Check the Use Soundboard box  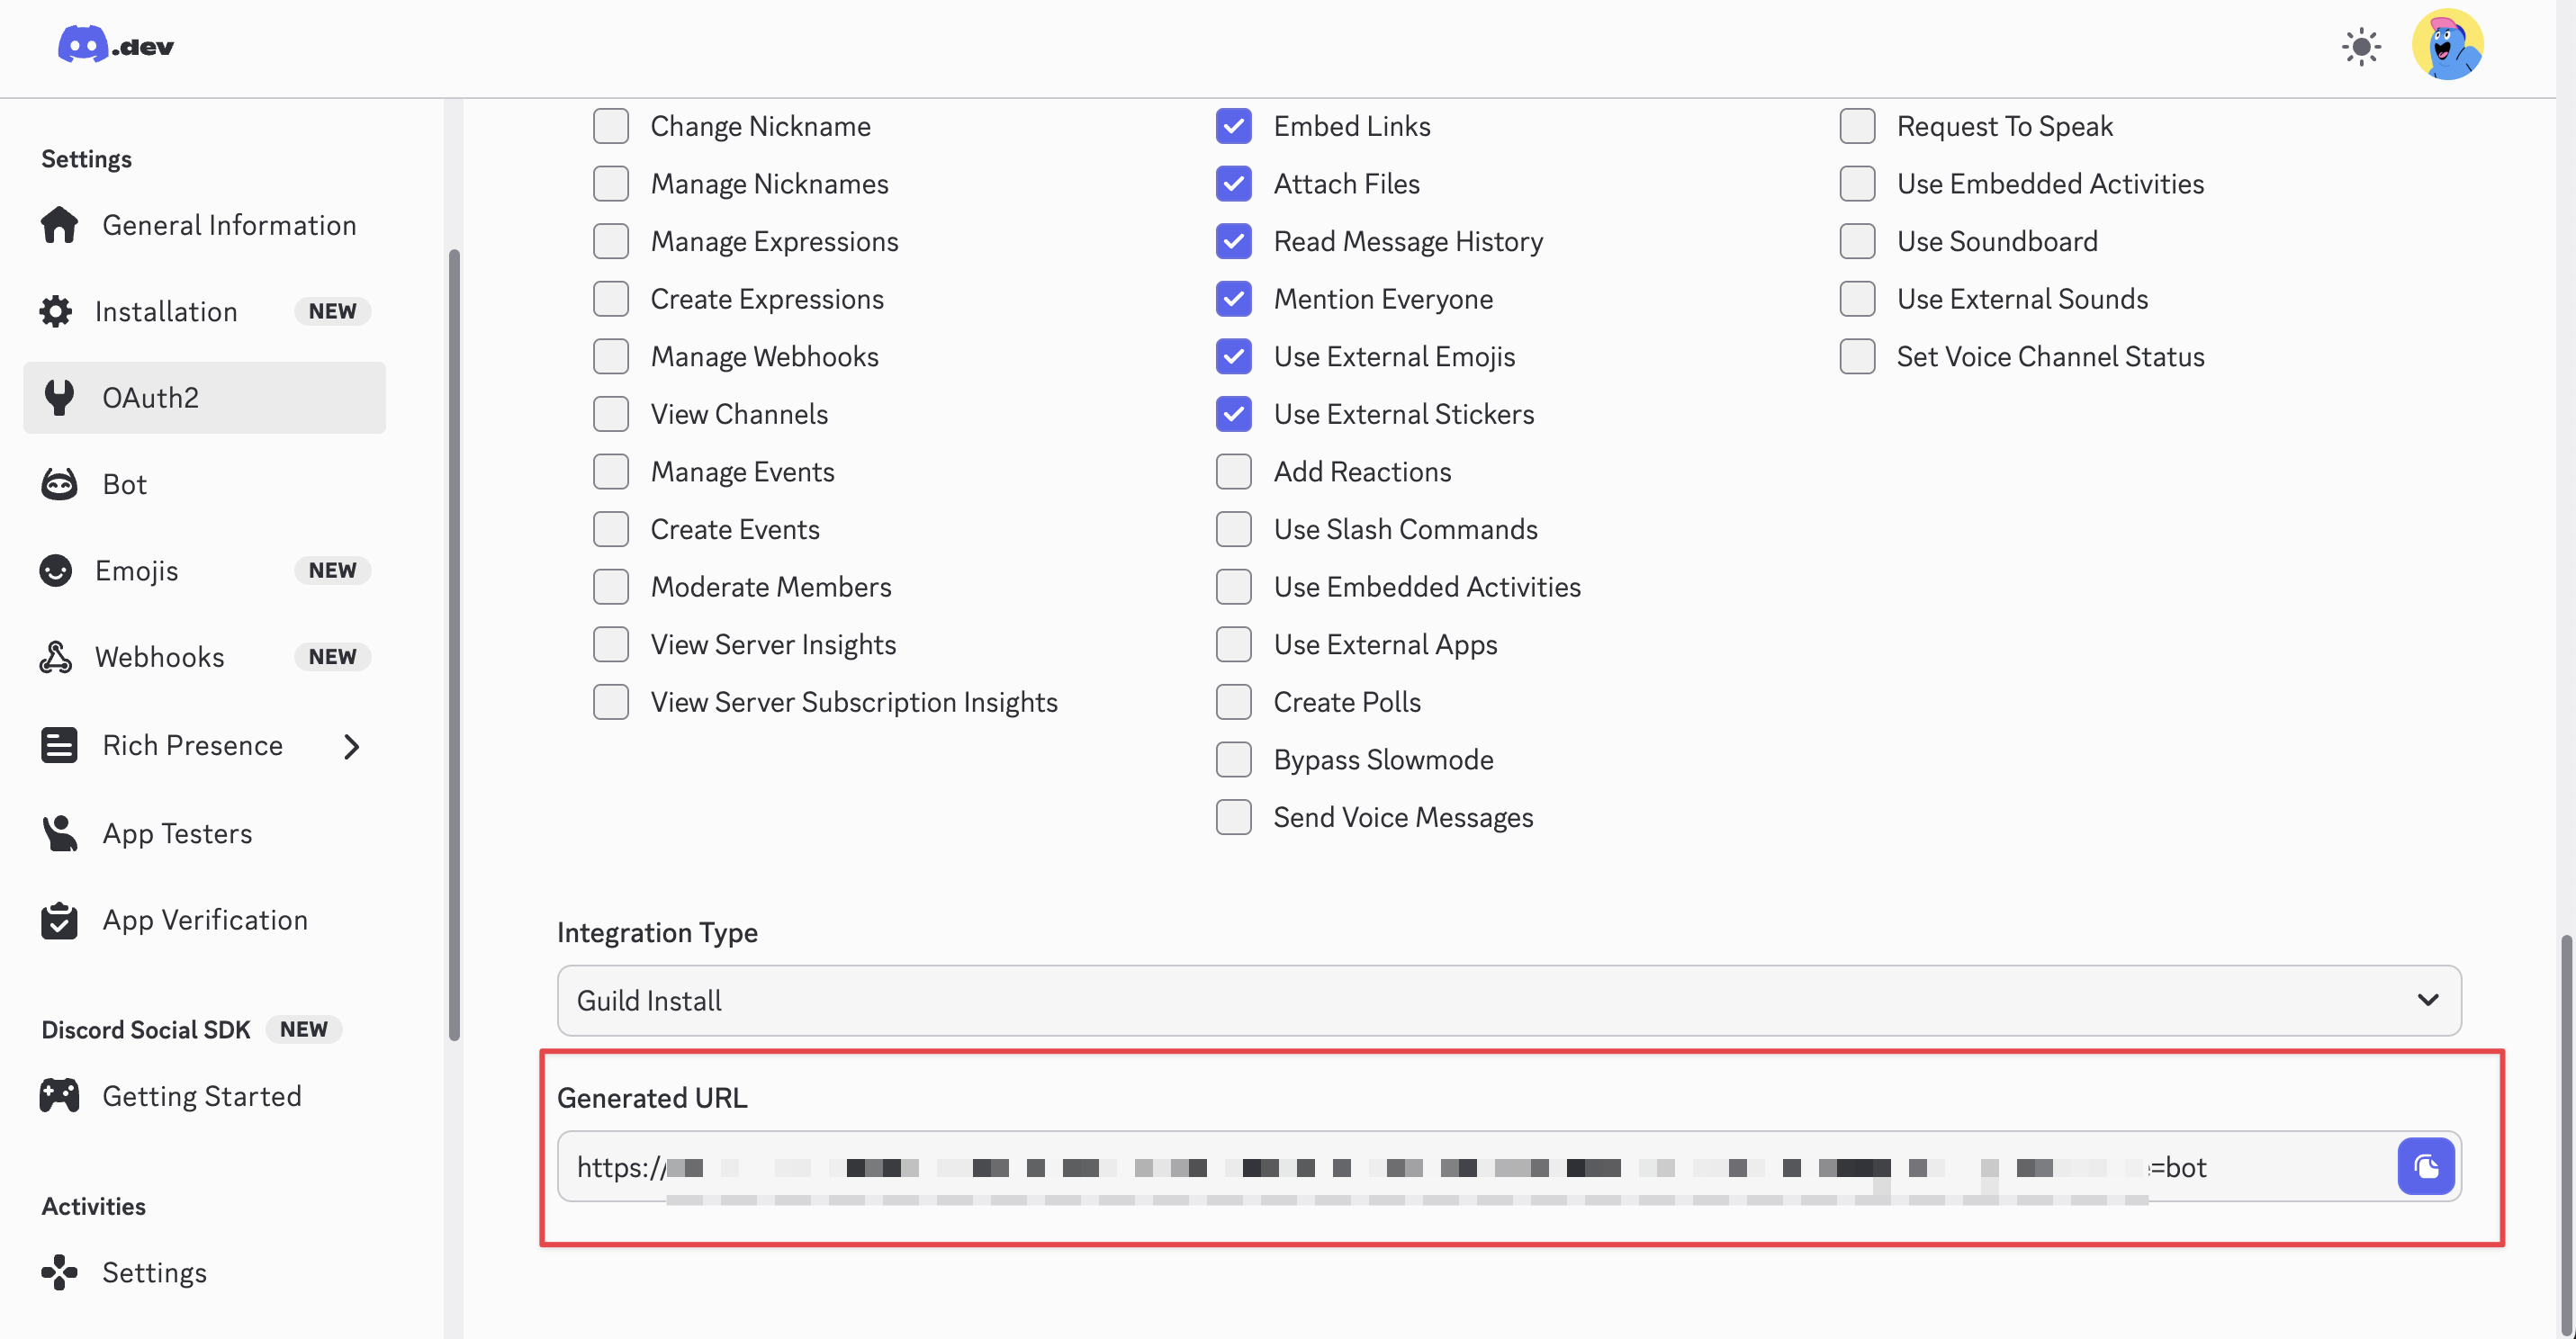(x=1857, y=241)
